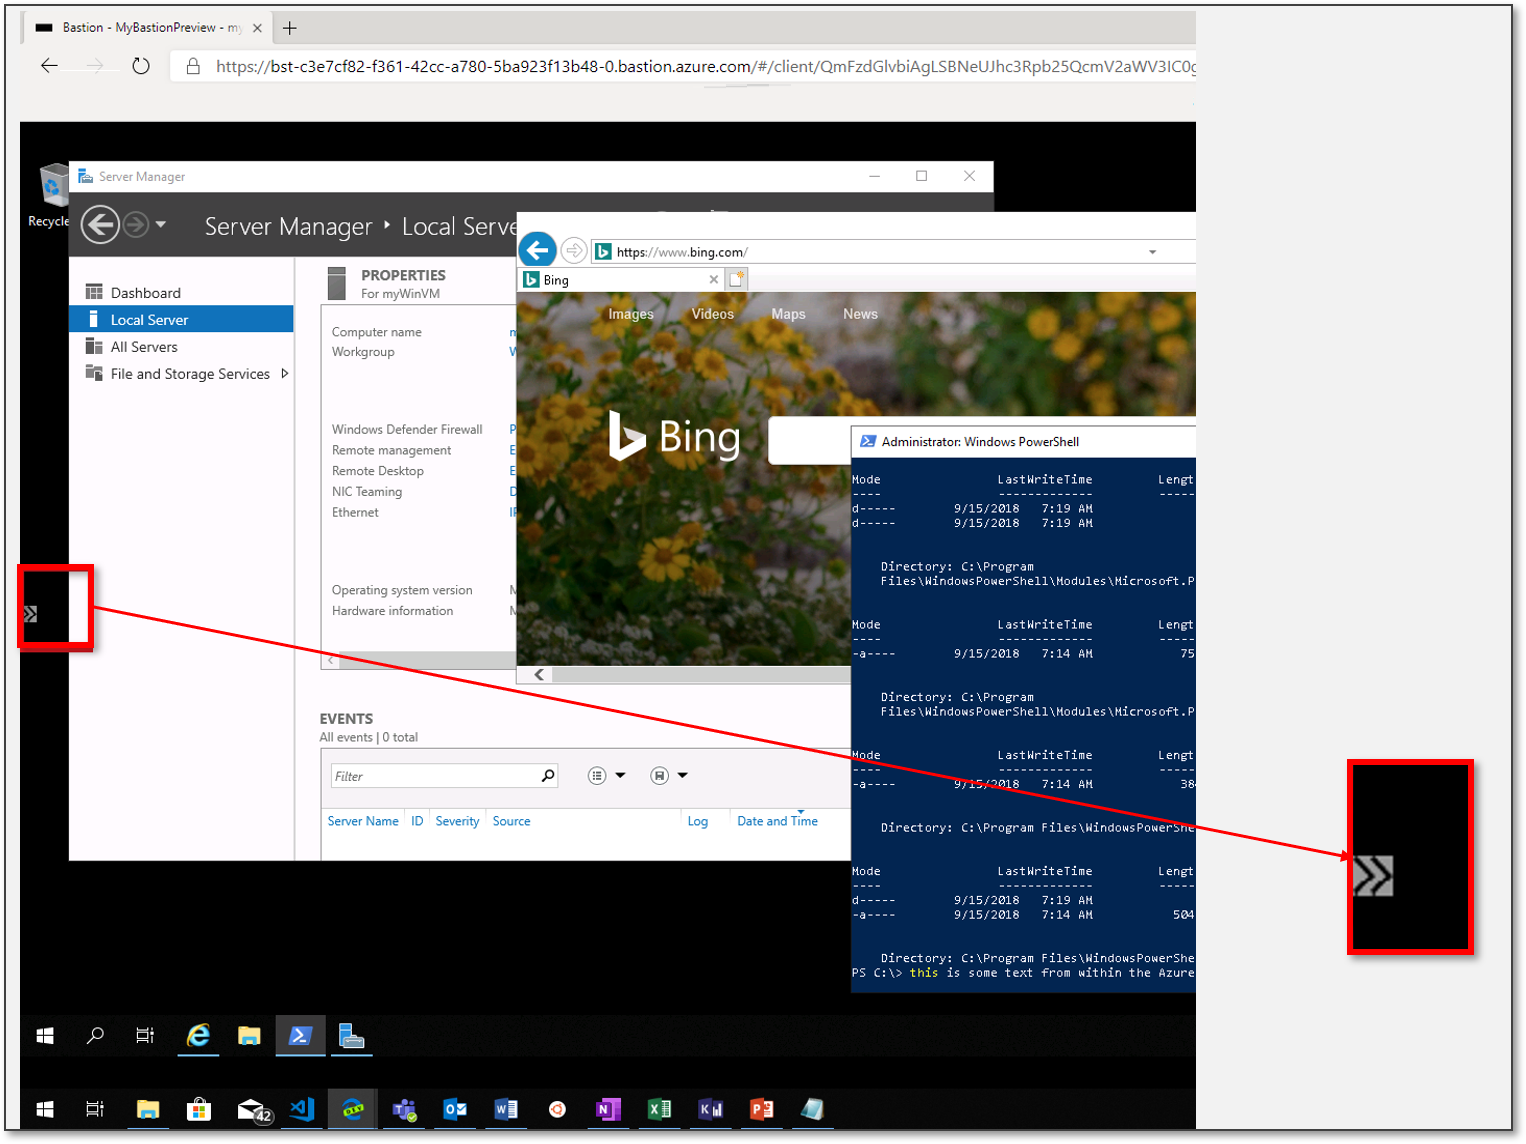Image resolution: width=1526 pixels, height=1144 pixels.
Task: Click PowerShell window title bar icon
Action: (x=868, y=441)
